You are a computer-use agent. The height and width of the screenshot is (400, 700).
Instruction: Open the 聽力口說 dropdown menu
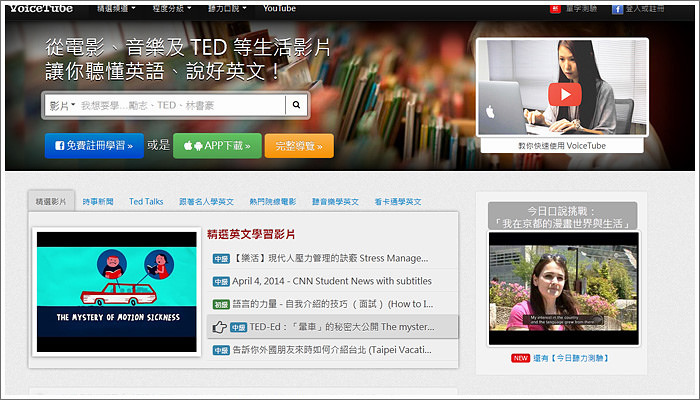[x=227, y=8]
